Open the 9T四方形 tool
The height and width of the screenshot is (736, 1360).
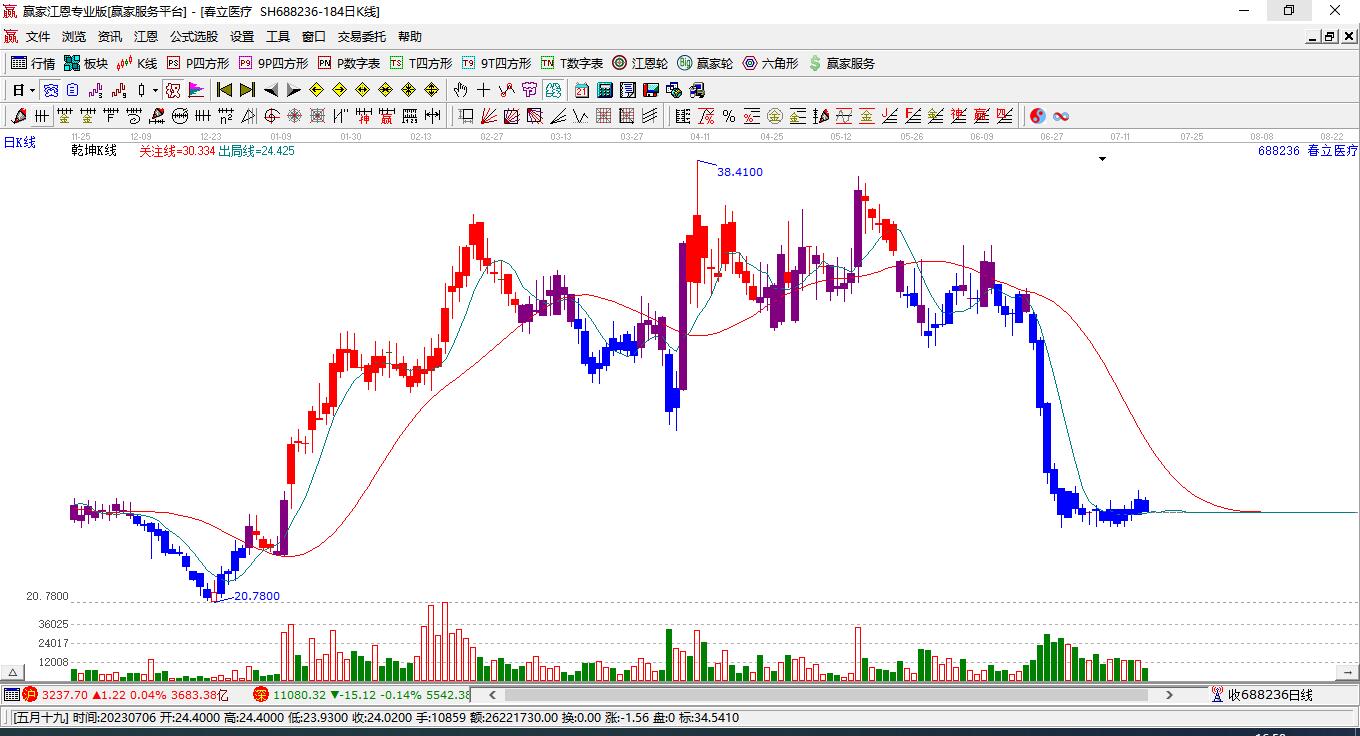point(496,63)
